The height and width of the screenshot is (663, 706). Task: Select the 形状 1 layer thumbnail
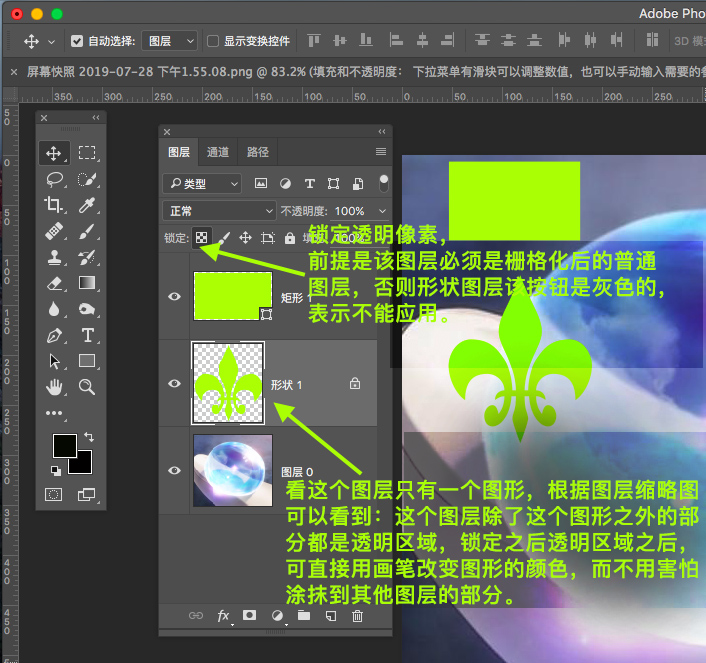coord(228,383)
